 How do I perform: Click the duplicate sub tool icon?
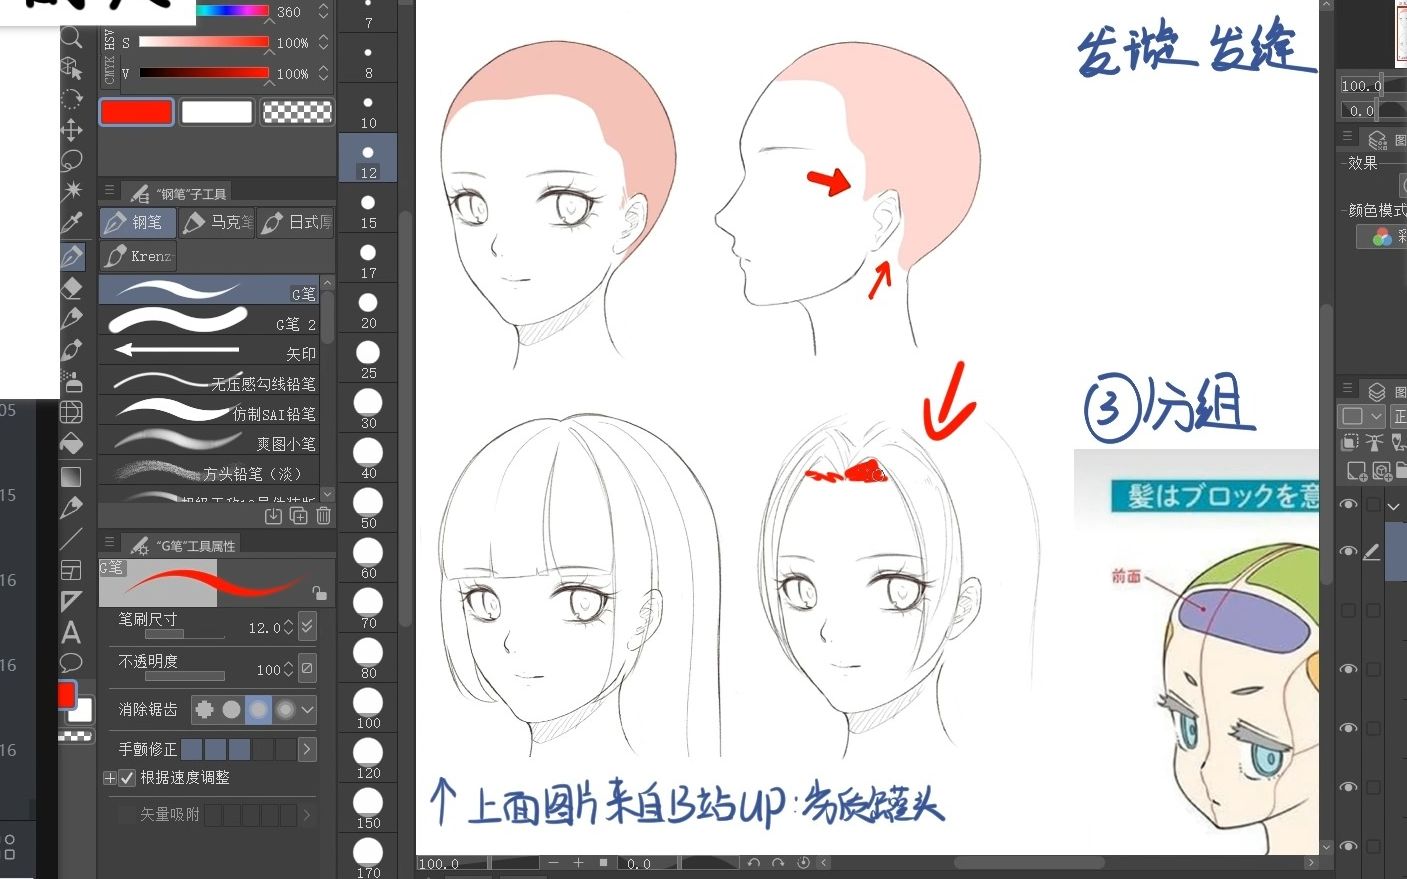(298, 515)
